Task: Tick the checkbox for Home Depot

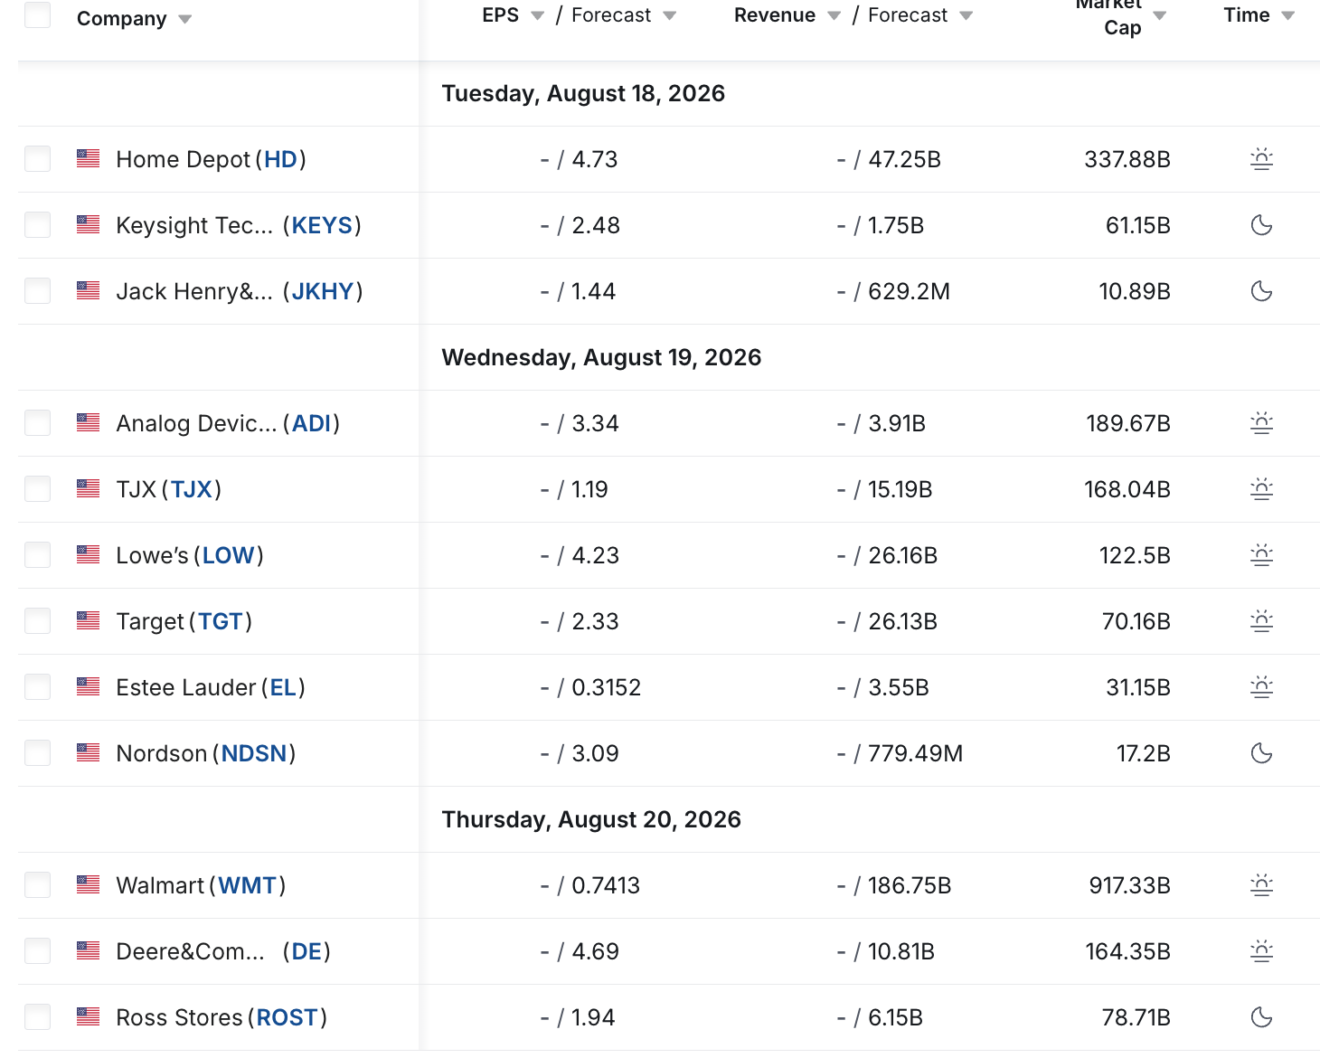Action: pos(38,159)
